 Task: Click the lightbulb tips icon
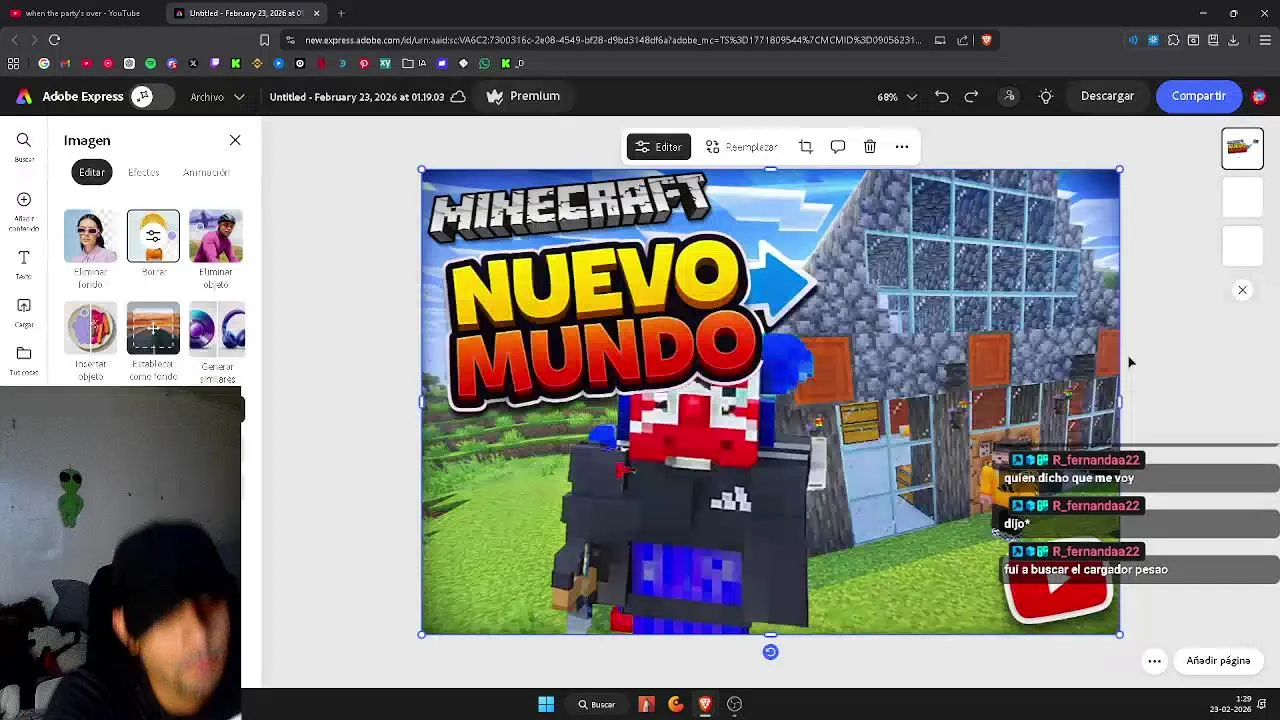pyautogui.click(x=1046, y=96)
